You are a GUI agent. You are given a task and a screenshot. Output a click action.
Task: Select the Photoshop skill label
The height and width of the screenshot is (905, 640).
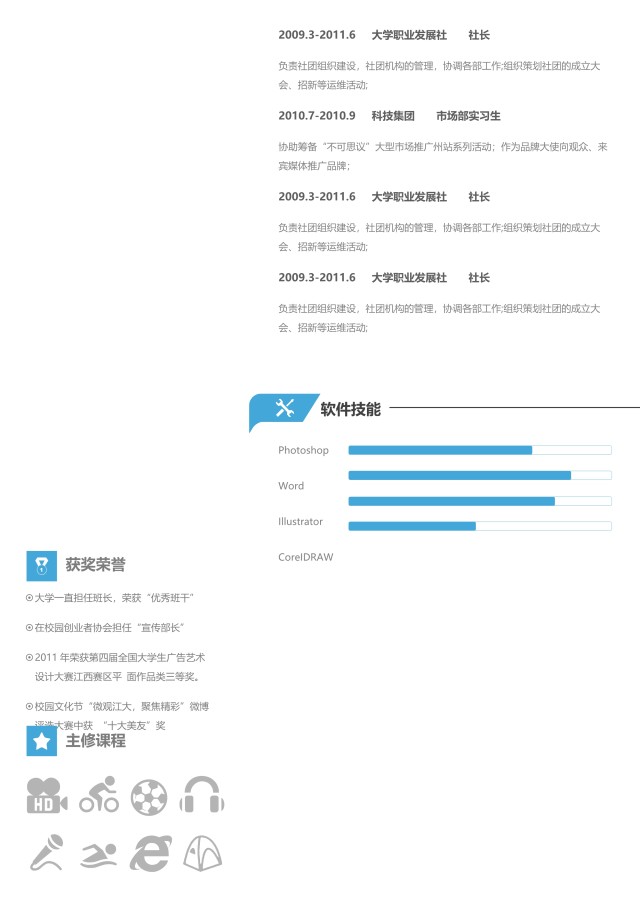click(x=303, y=450)
